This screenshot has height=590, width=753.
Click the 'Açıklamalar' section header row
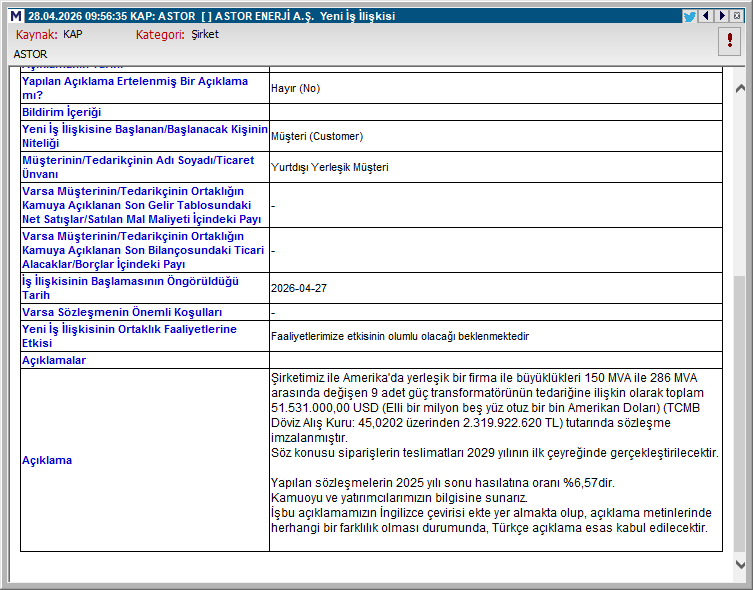54,360
